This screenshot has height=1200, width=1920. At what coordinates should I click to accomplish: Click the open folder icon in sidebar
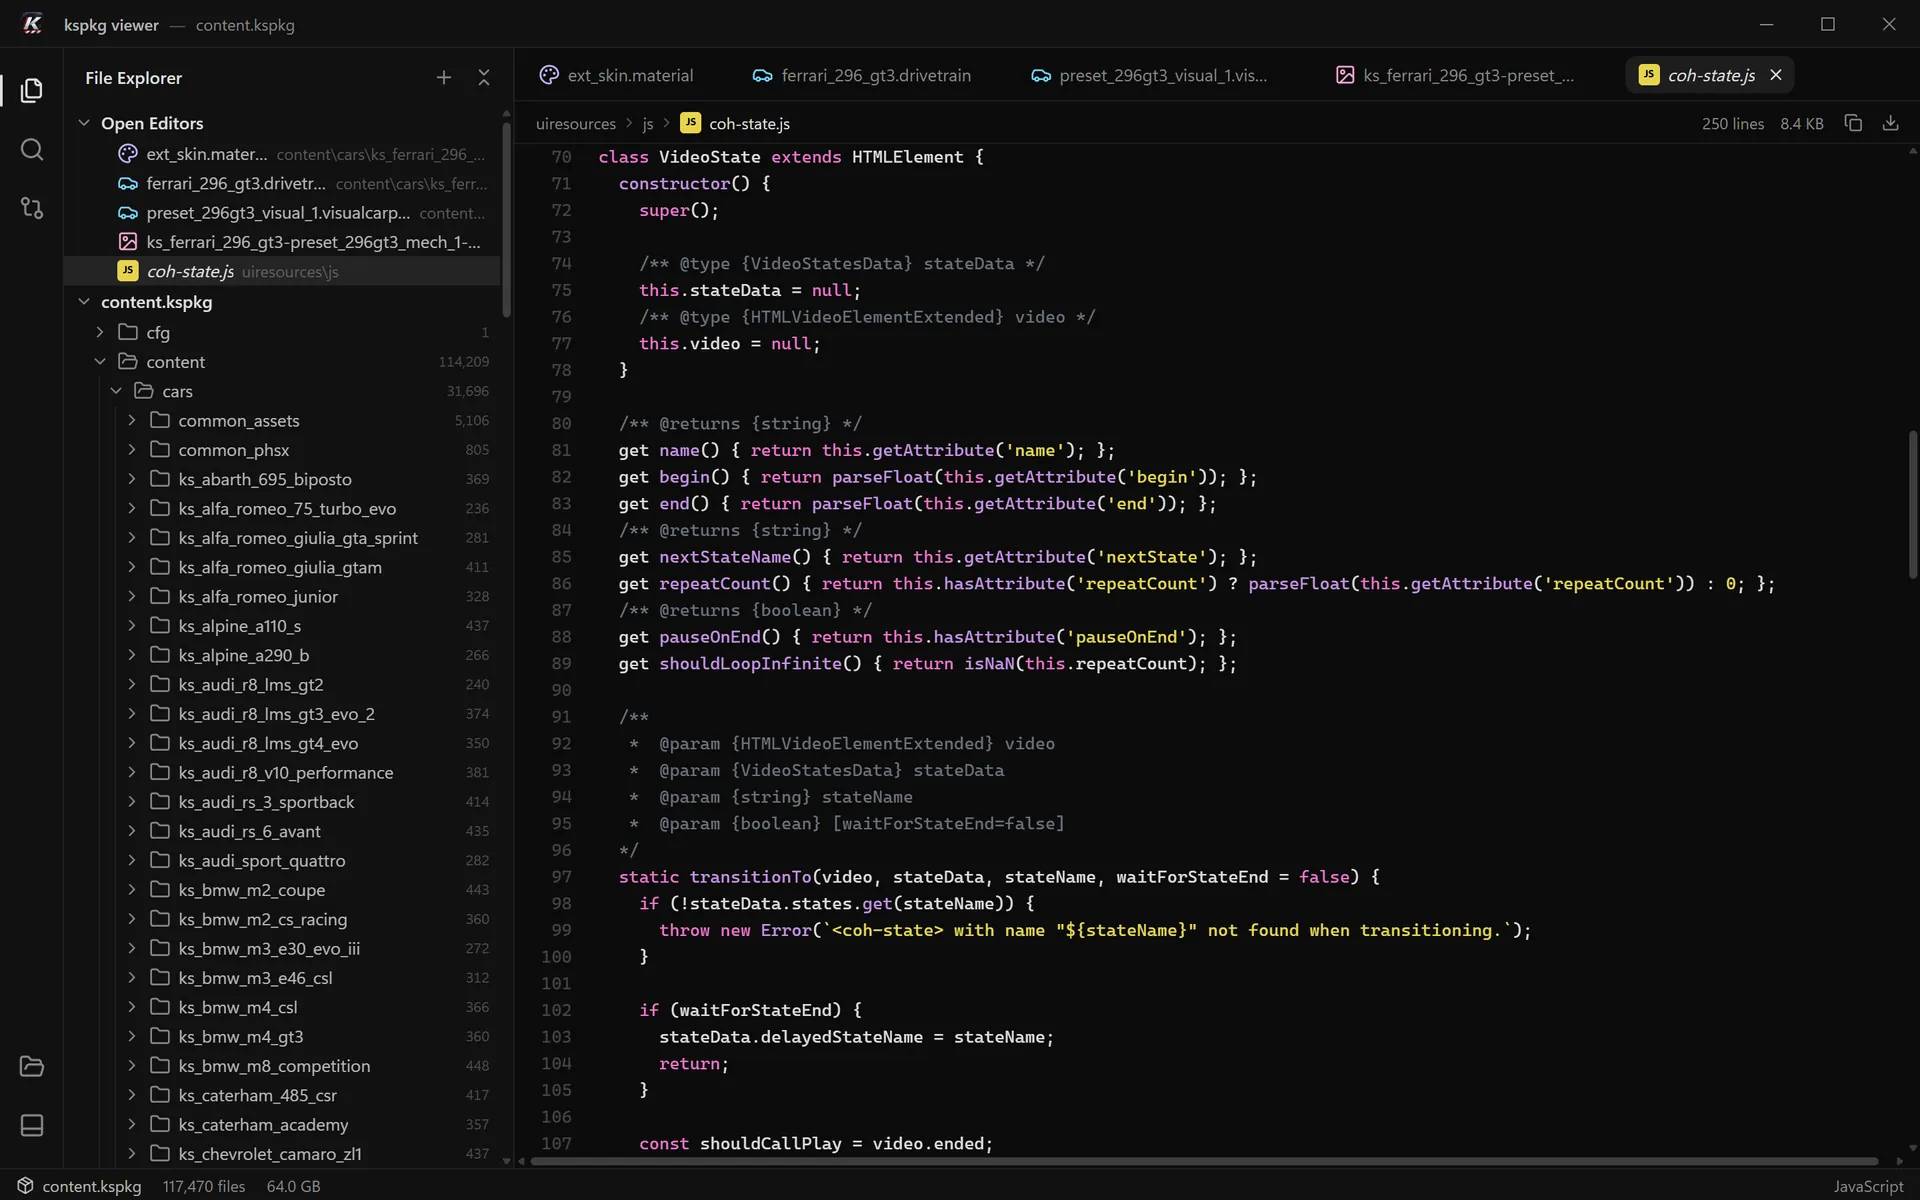click(x=32, y=1066)
